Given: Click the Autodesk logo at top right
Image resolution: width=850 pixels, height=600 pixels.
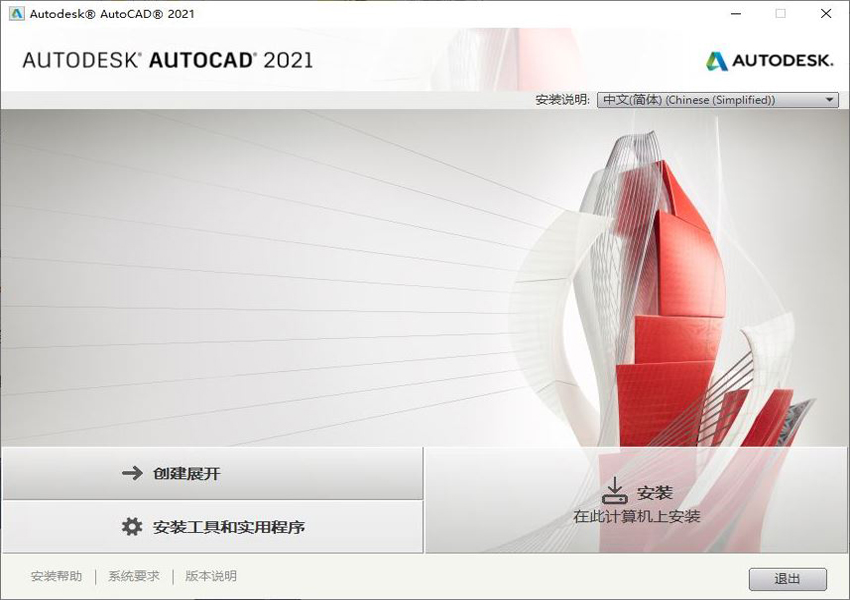Looking at the screenshot, I should (769, 60).
